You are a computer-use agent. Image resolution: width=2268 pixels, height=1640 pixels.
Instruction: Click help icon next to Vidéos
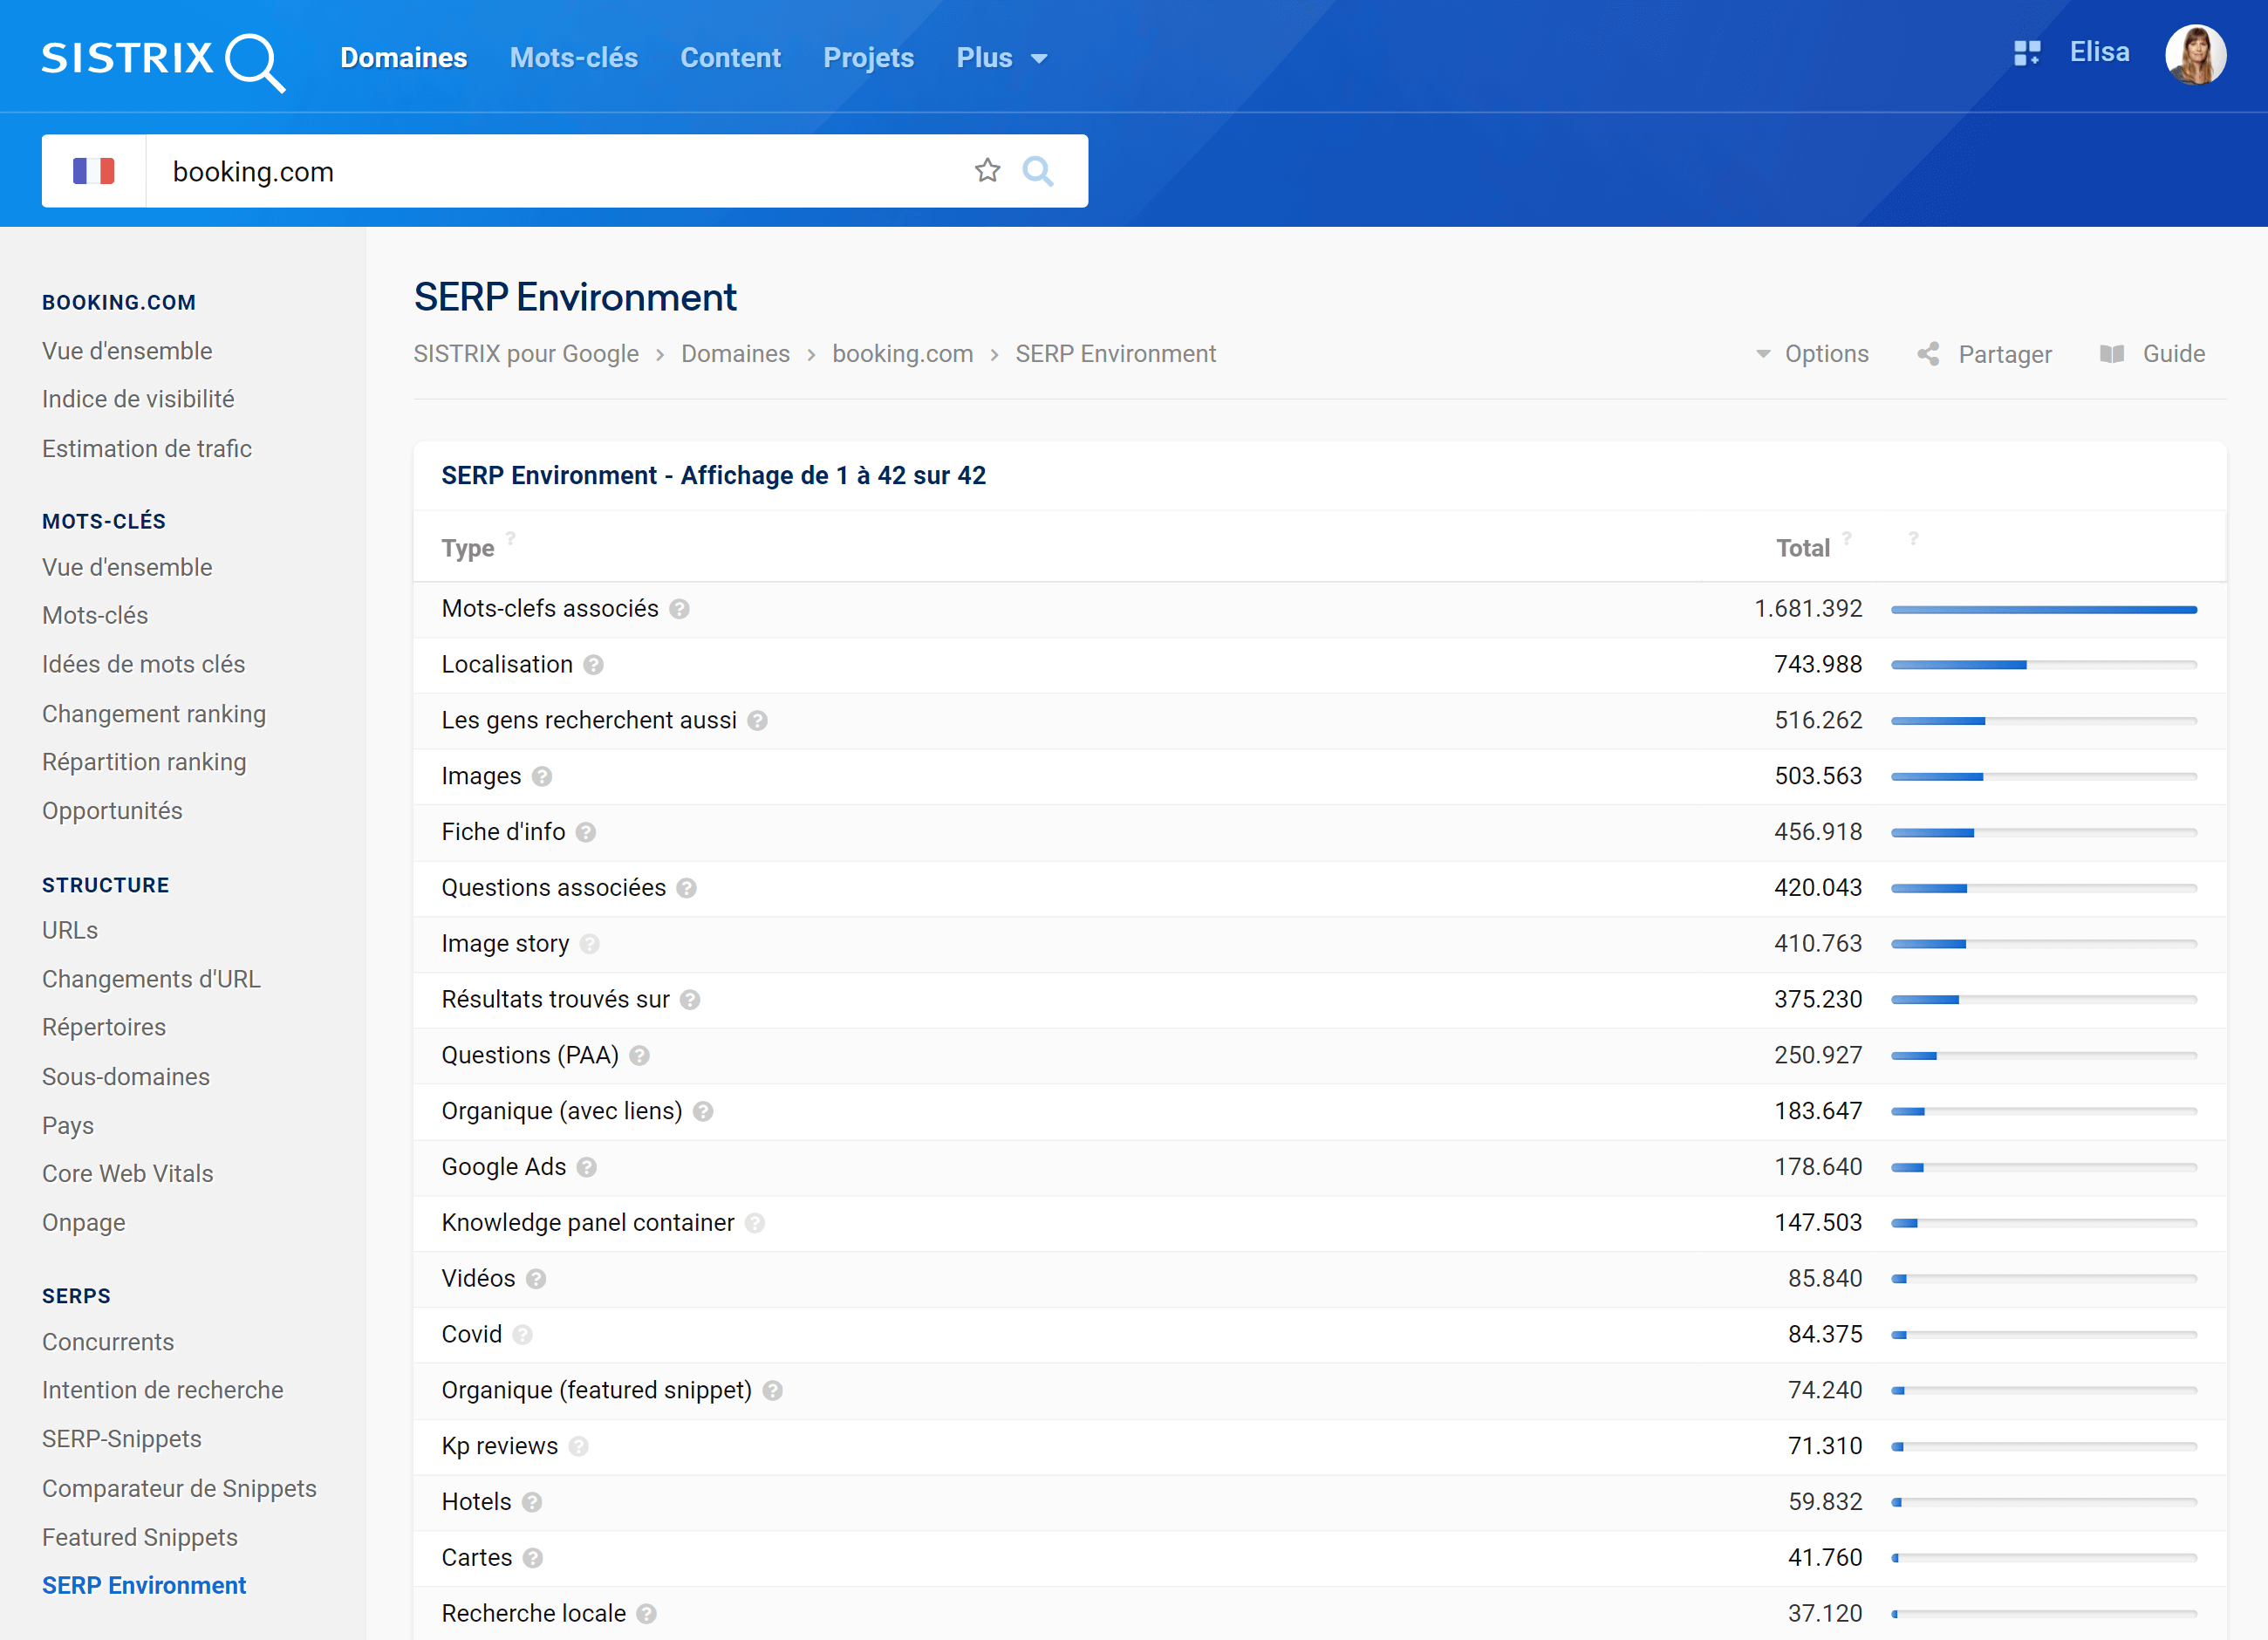click(x=536, y=1279)
